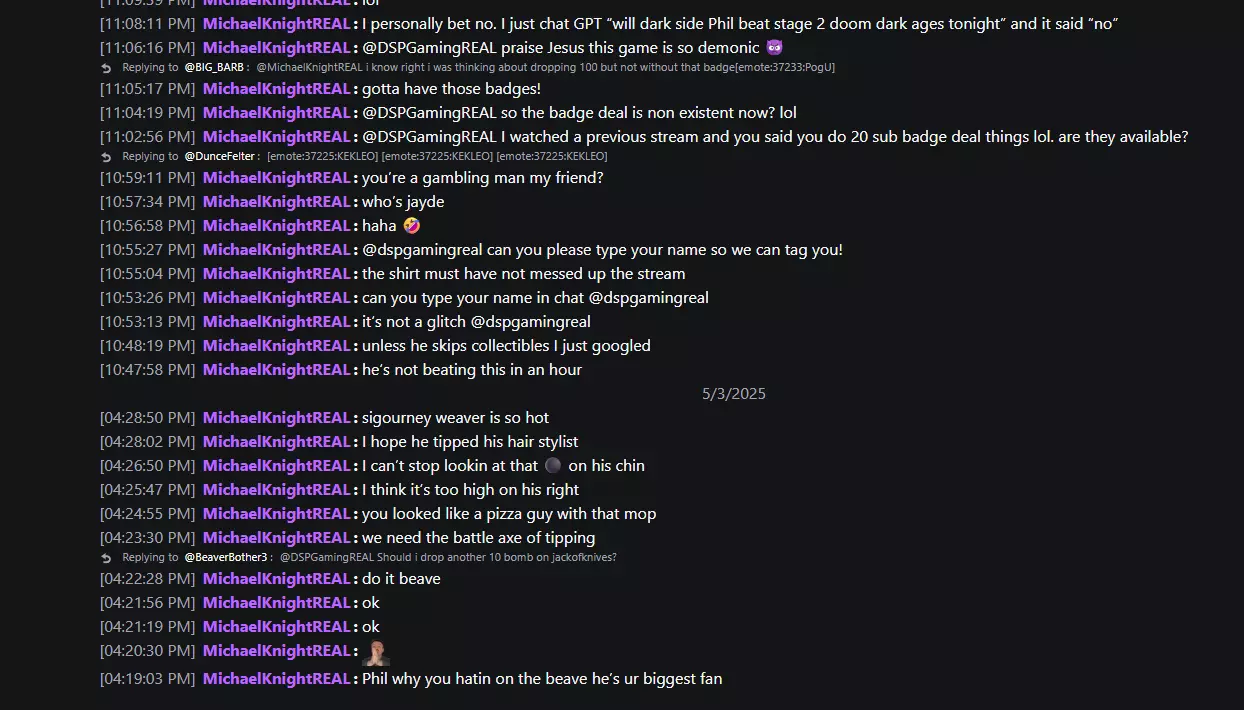The width and height of the screenshot is (1244, 710).
Task: Open the @BIG_BARB username in reply line
Action: (214, 67)
